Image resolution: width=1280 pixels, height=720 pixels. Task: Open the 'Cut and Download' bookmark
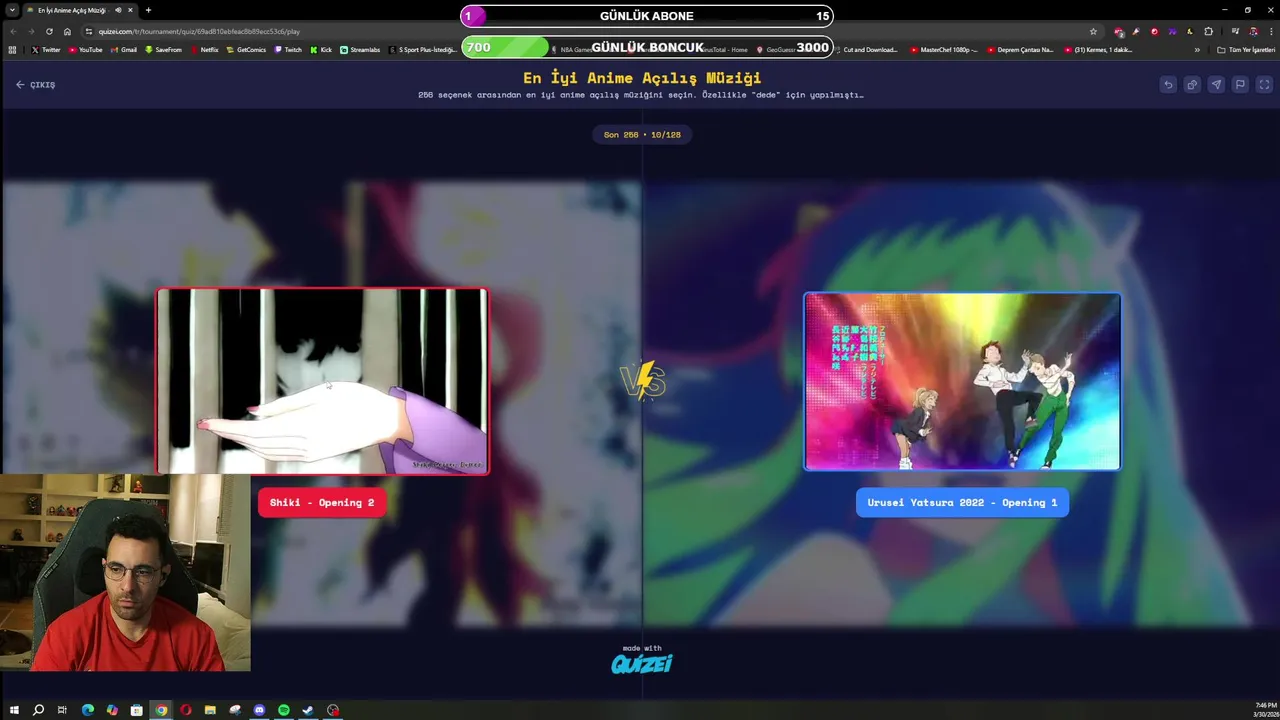866,49
